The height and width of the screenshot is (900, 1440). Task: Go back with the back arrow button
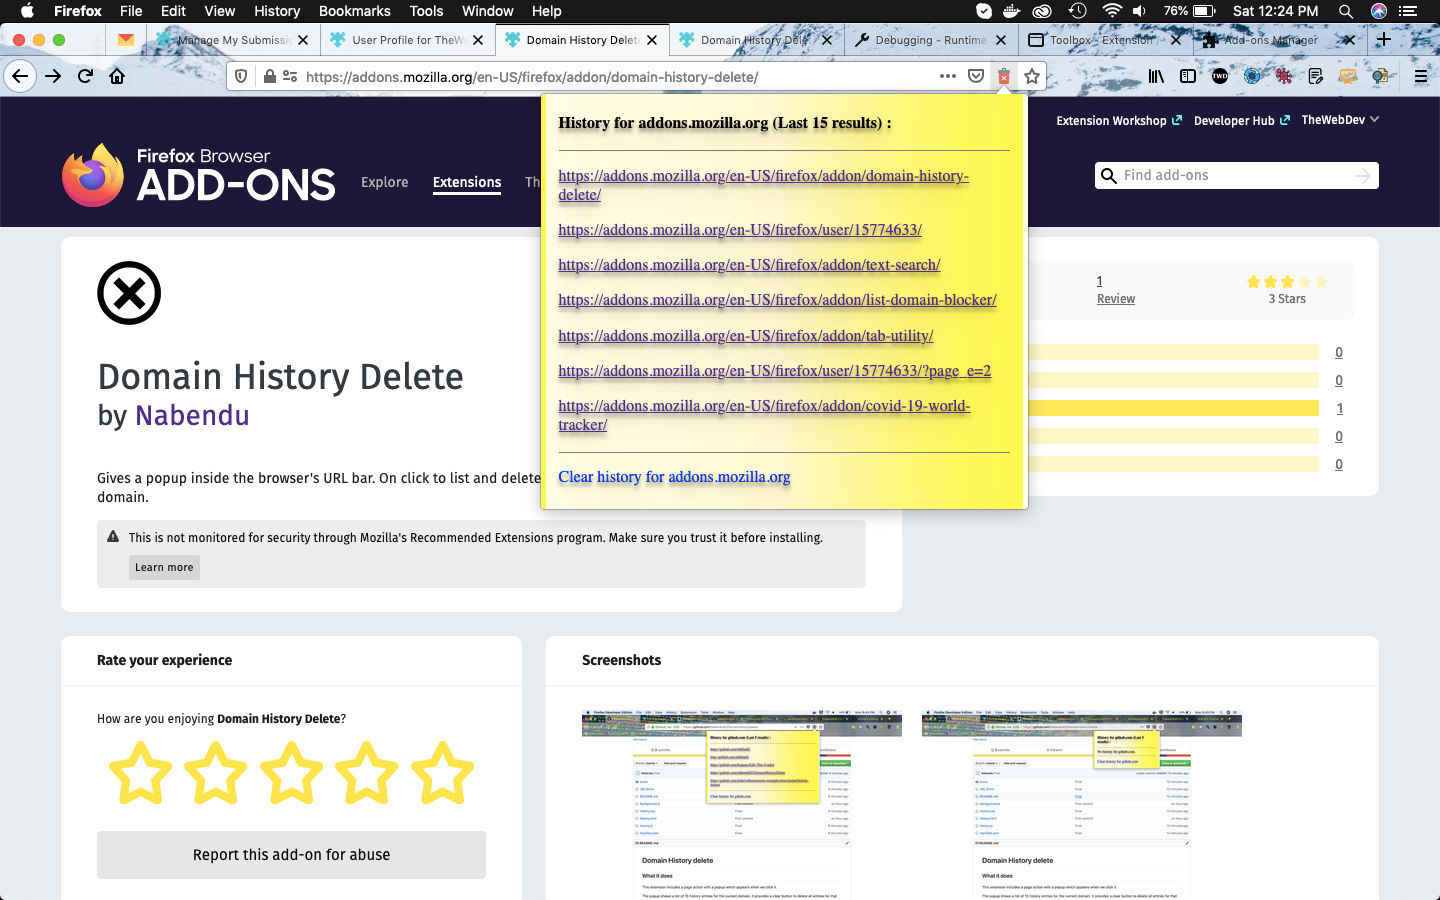click(20, 76)
